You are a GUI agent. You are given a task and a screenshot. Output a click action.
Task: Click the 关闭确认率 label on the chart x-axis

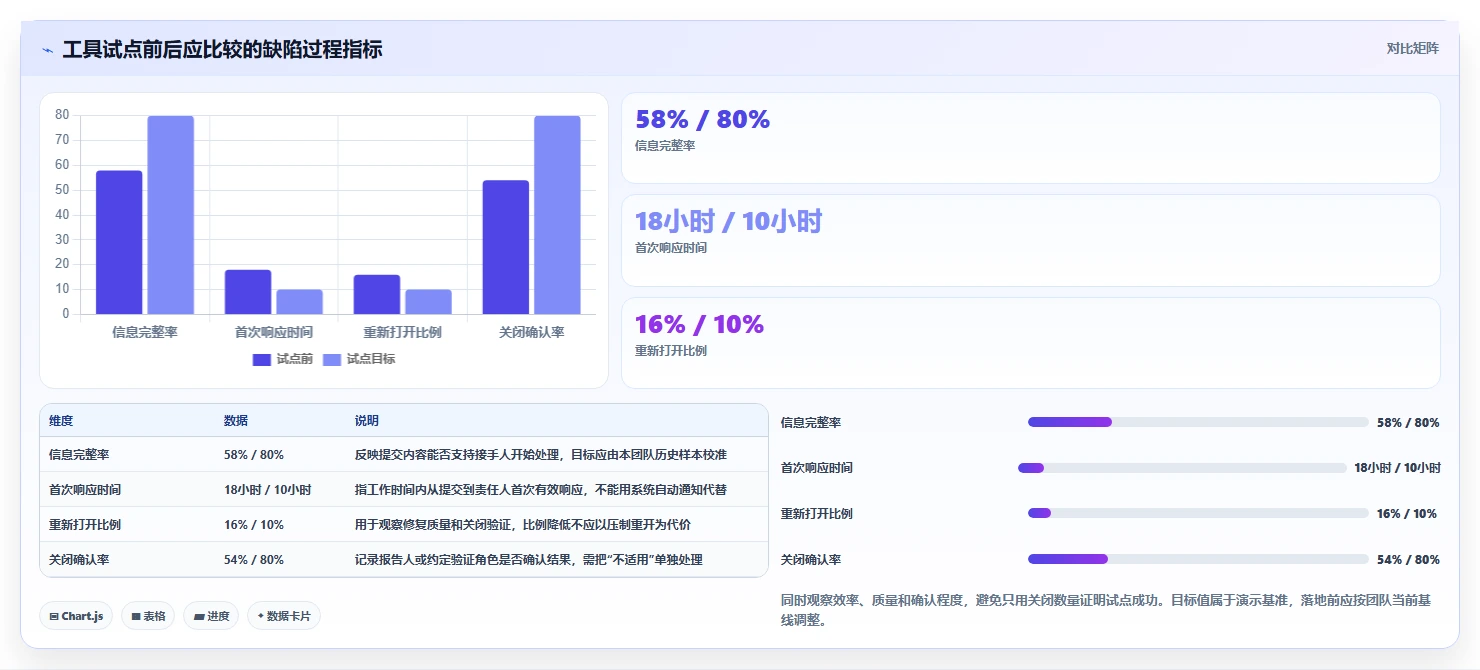532,332
